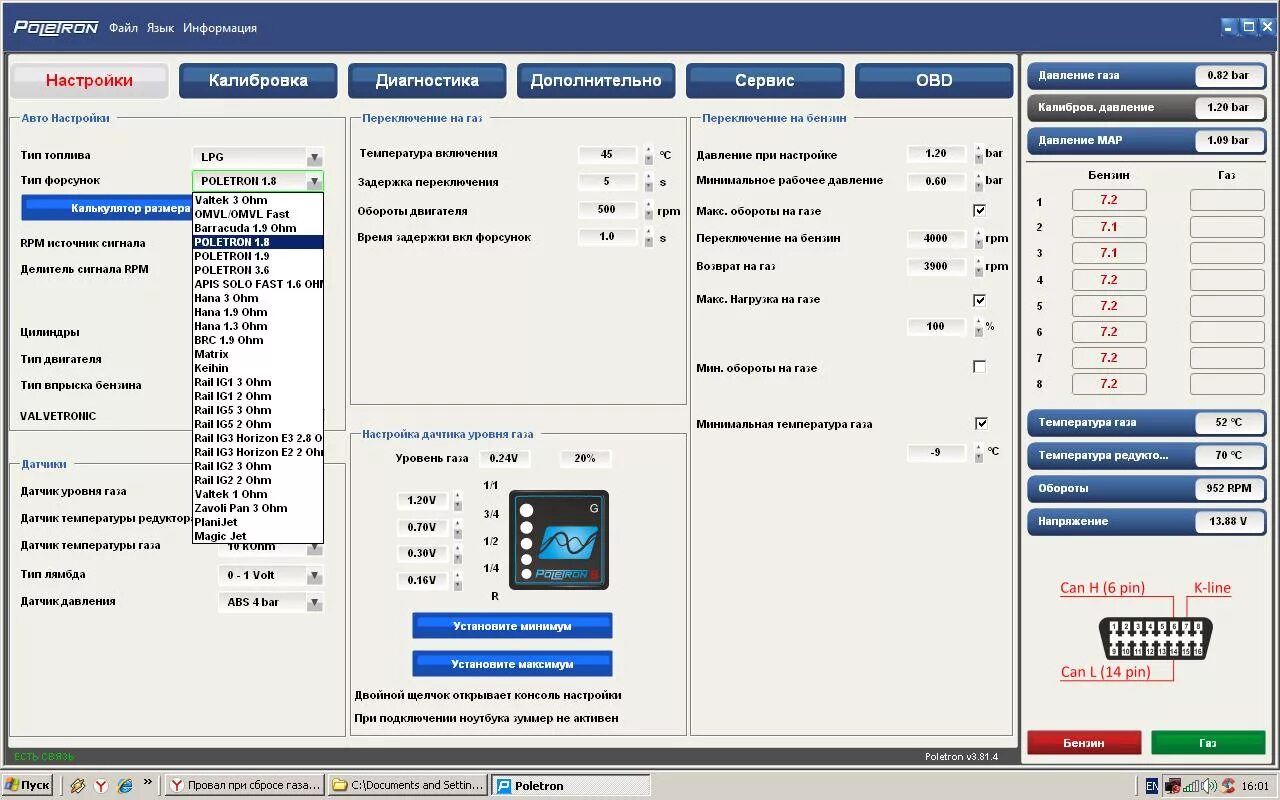Pick Magic Jet from injector list
The image size is (1280, 800).
[258, 536]
